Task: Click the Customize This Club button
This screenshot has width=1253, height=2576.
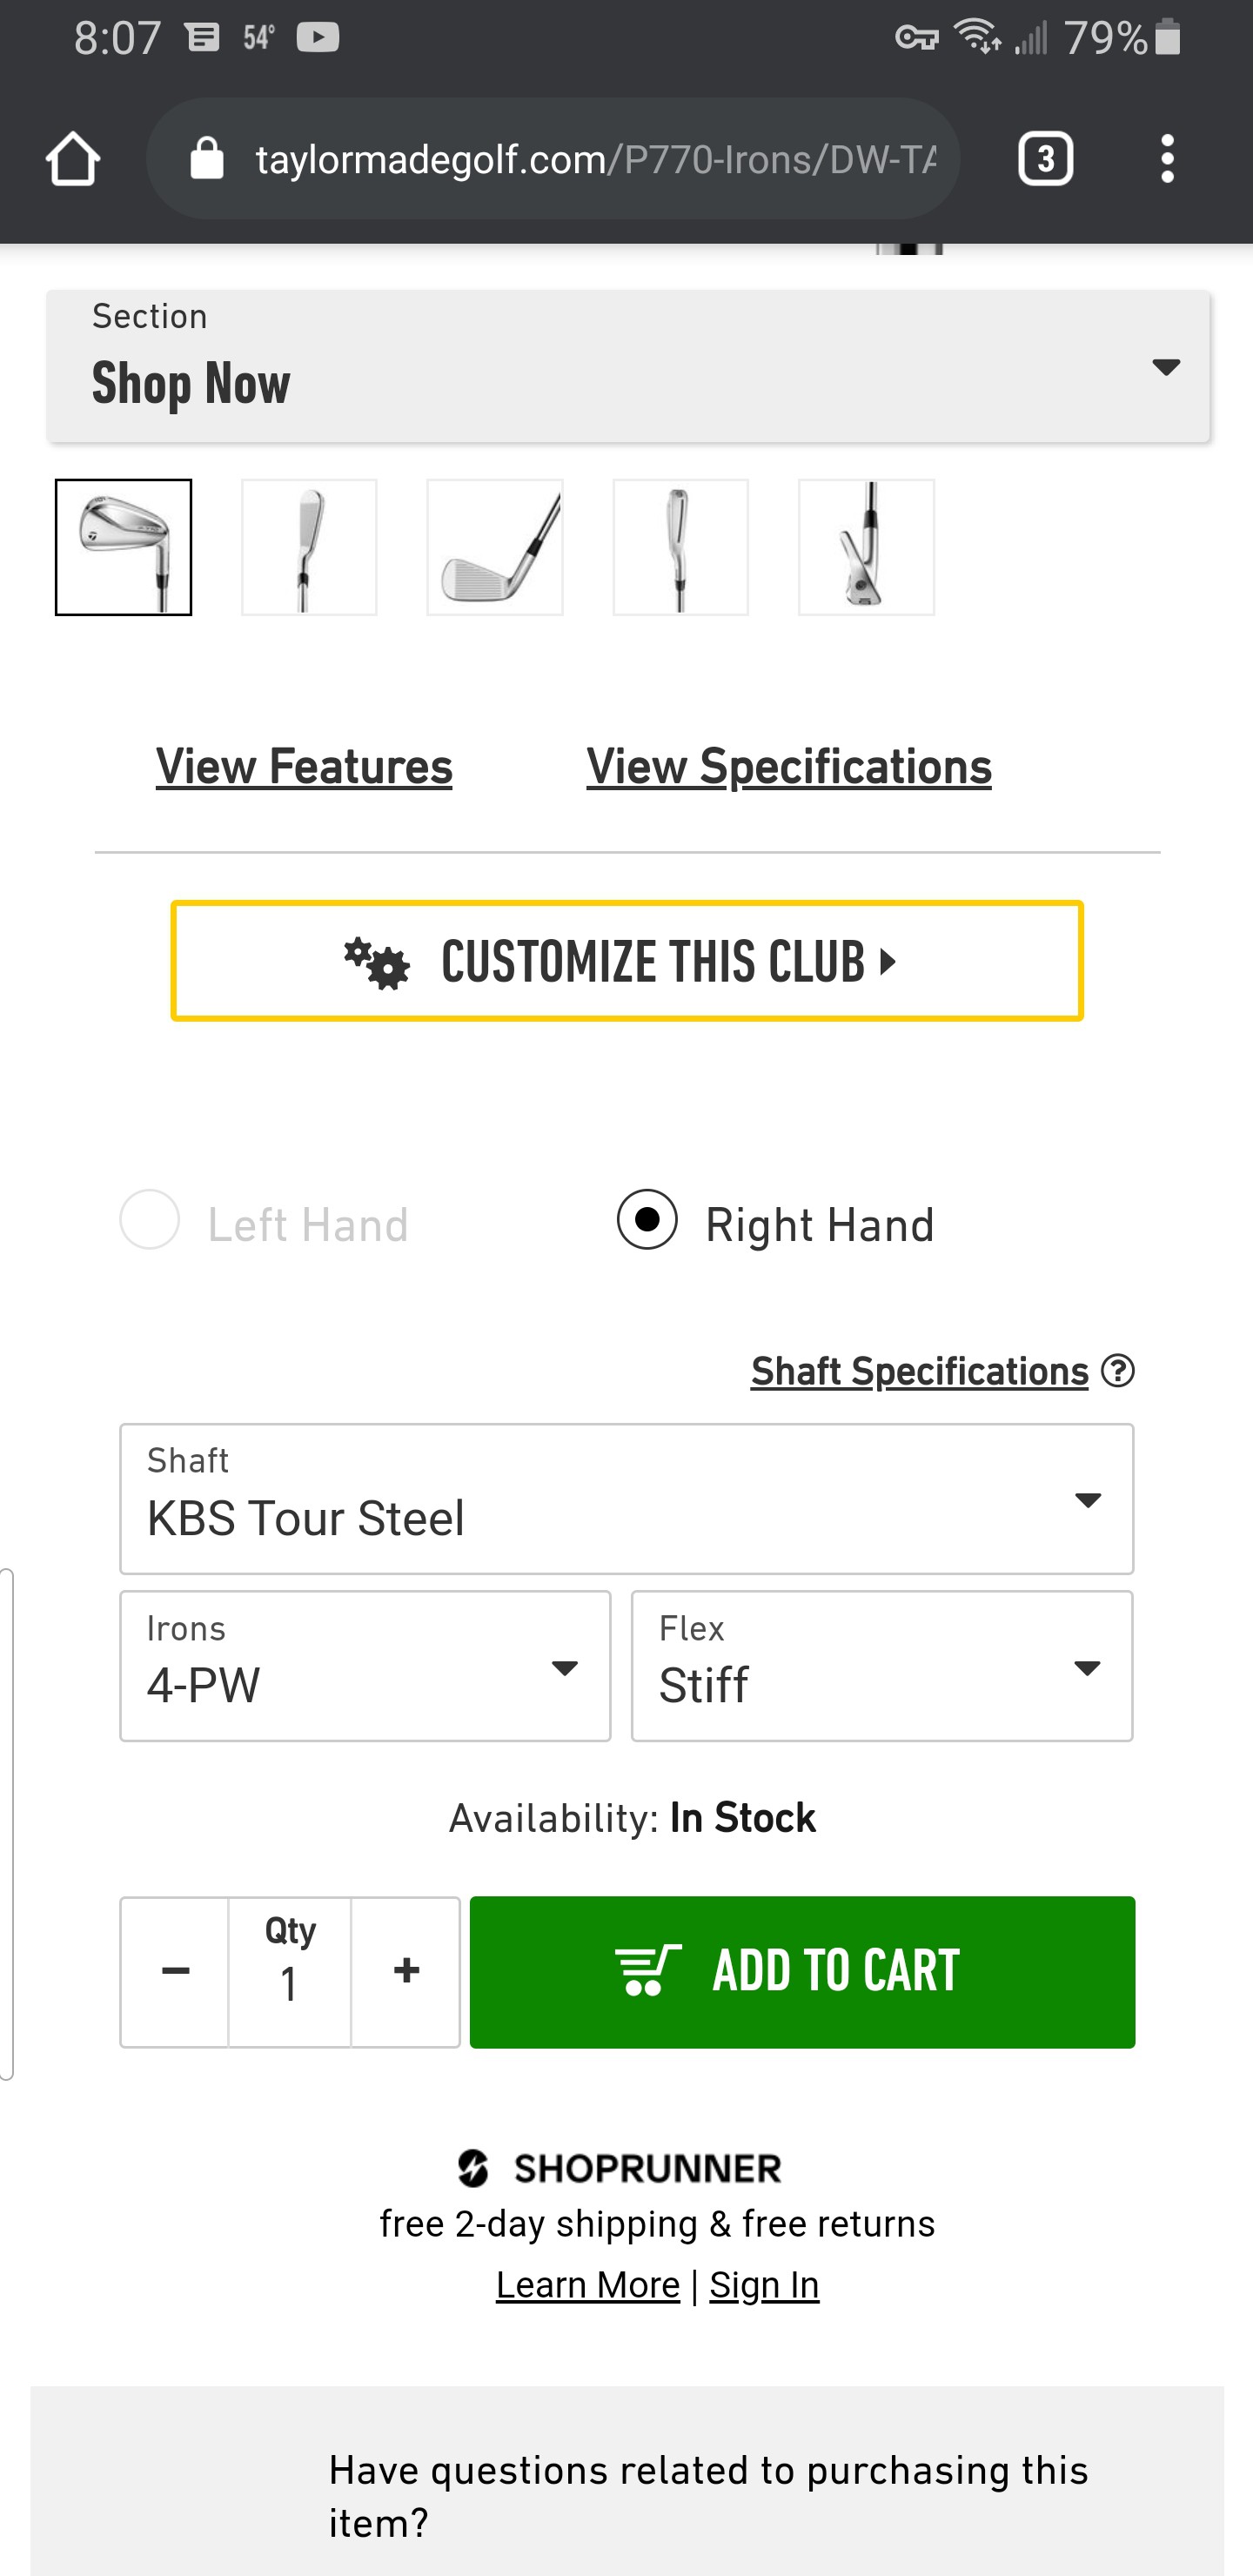Action: coord(627,961)
